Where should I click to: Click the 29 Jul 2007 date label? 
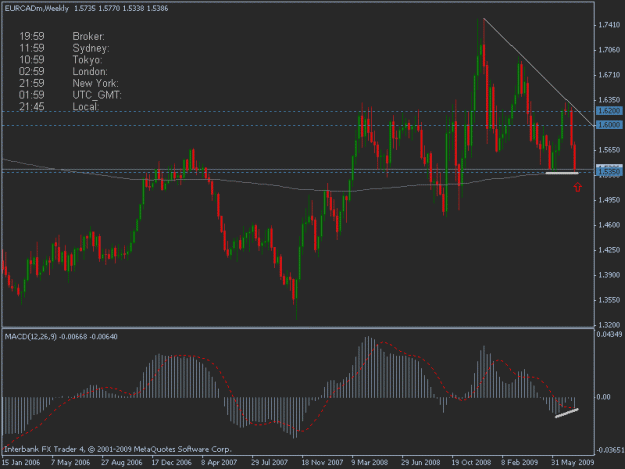click(x=269, y=463)
